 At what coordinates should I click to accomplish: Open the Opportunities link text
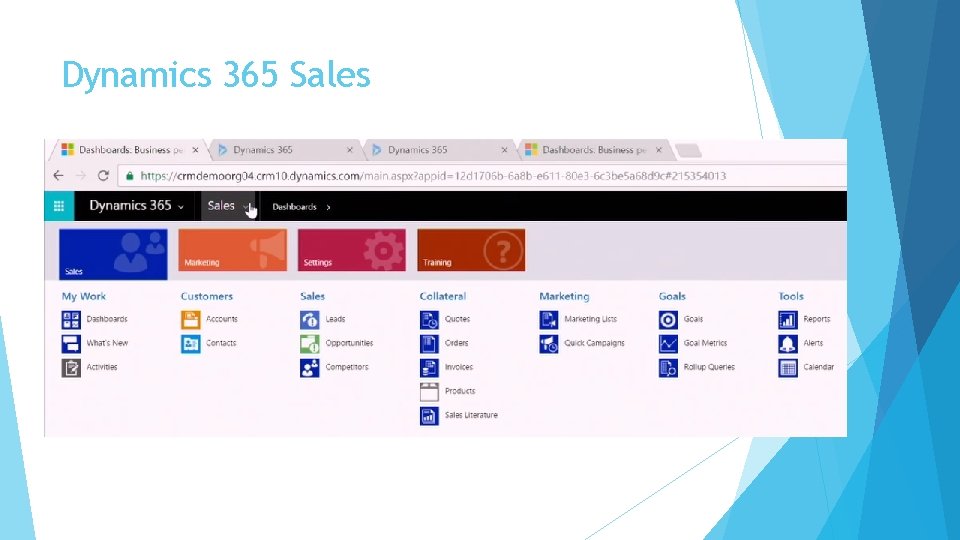click(x=349, y=343)
